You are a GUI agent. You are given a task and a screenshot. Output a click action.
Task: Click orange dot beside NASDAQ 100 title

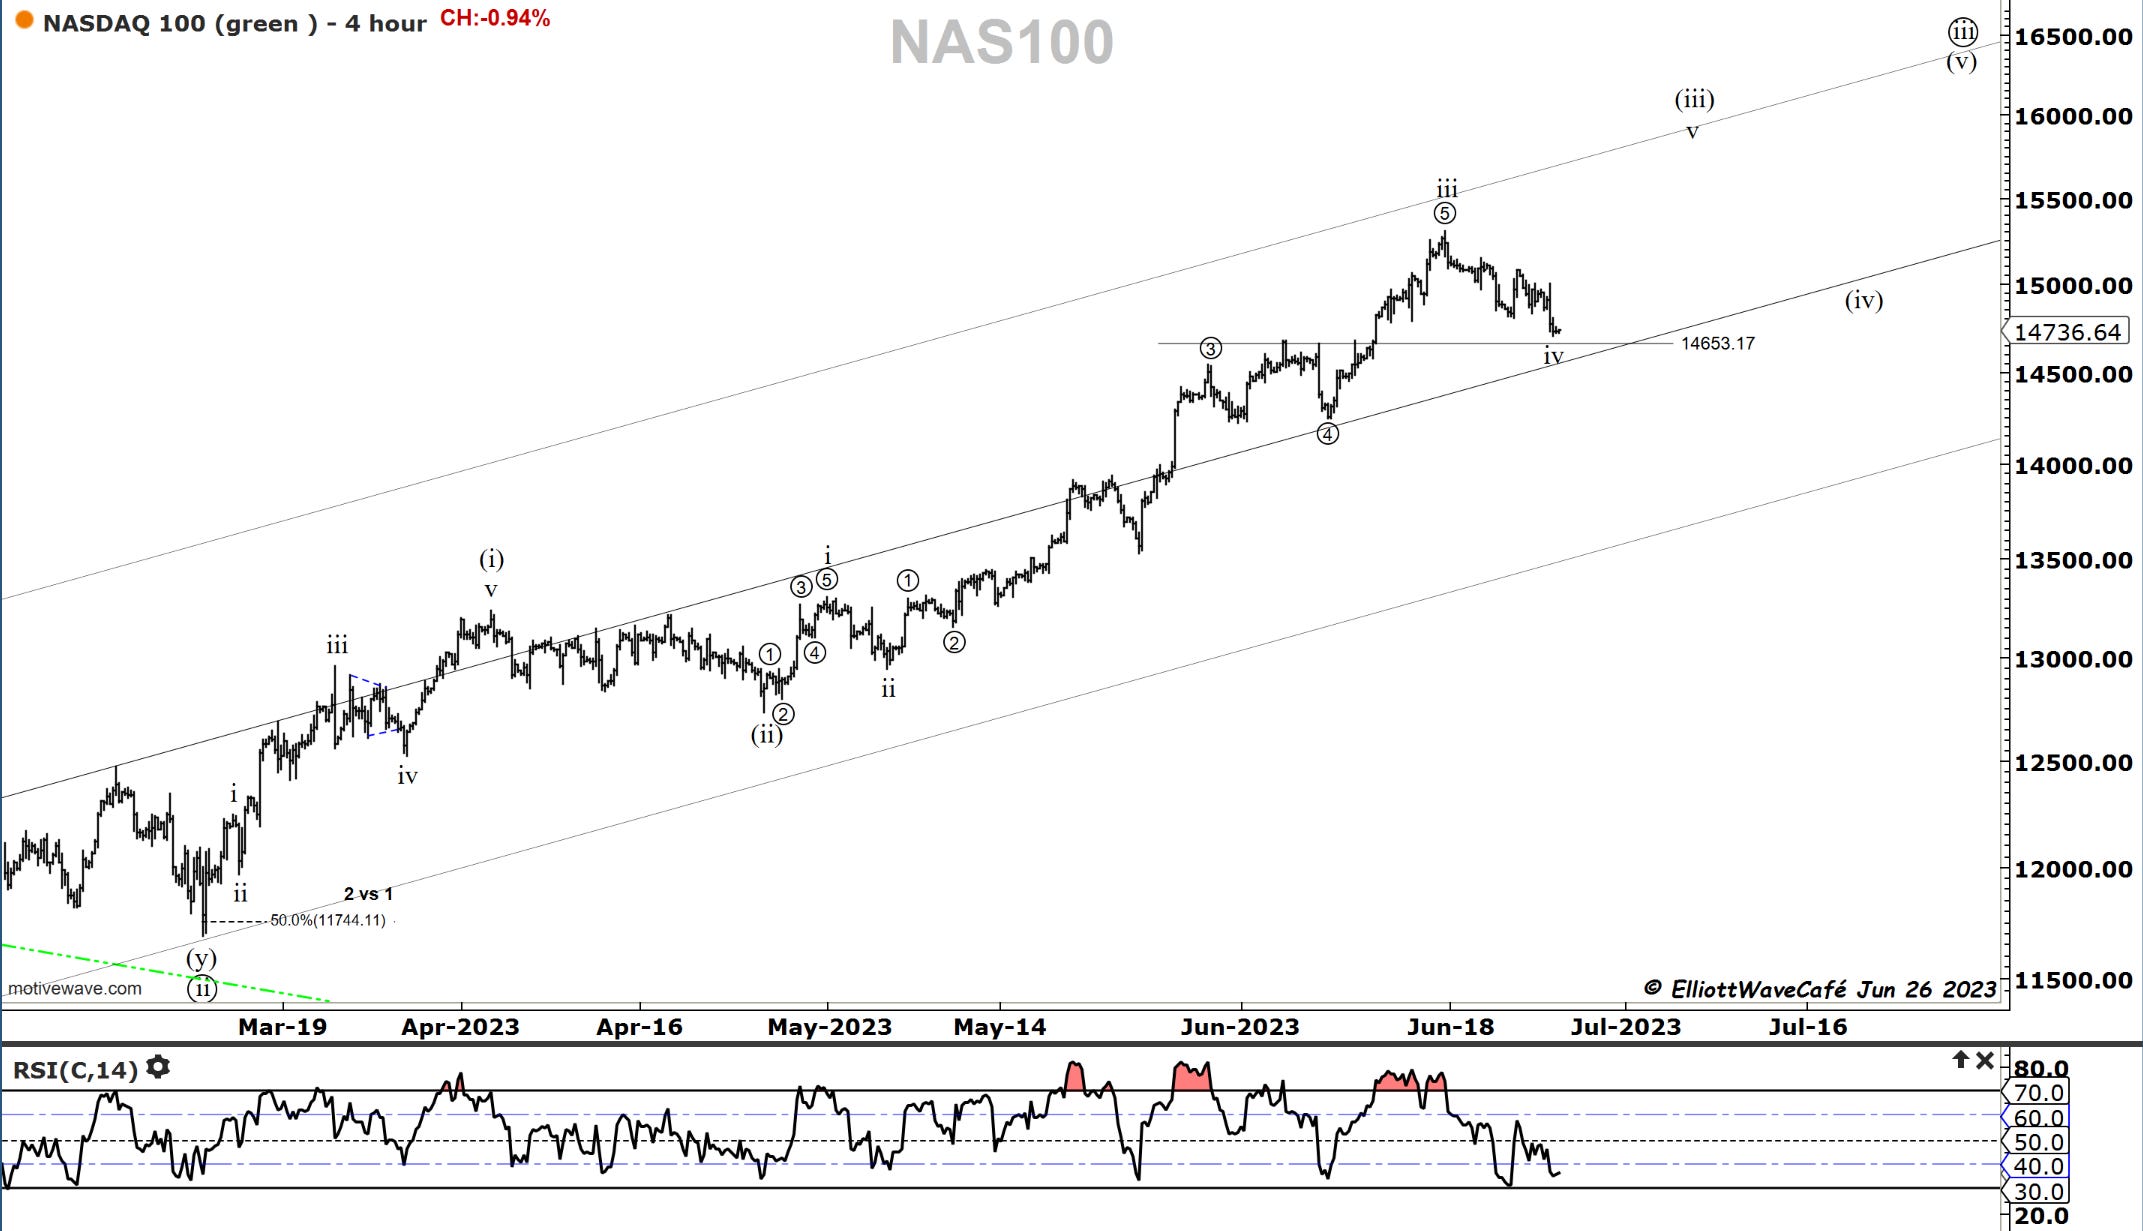[x=24, y=21]
